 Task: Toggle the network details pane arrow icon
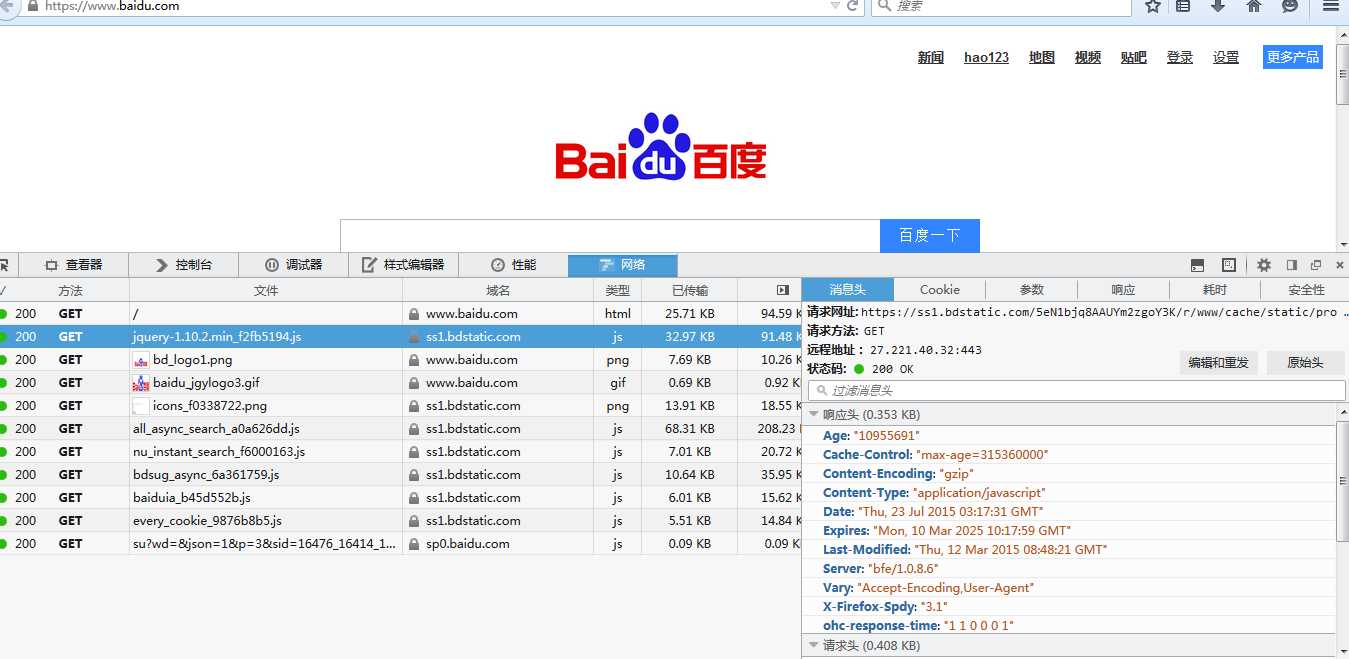[783, 290]
